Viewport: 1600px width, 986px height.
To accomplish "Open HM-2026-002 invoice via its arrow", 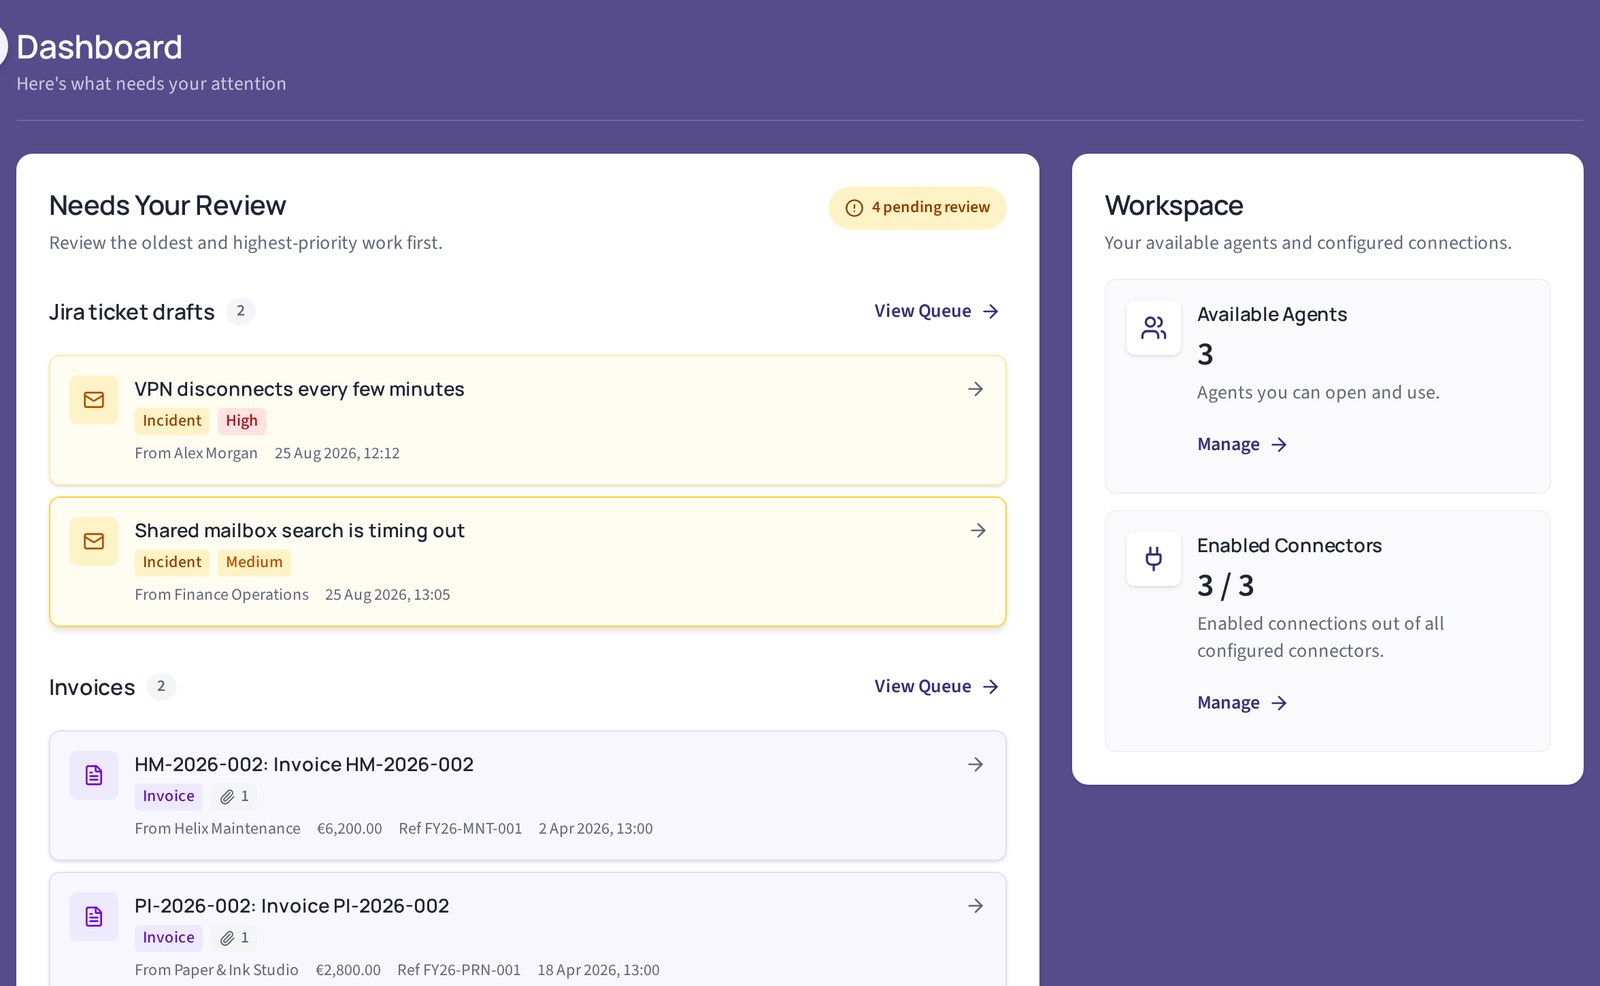I will [x=975, y=764].
